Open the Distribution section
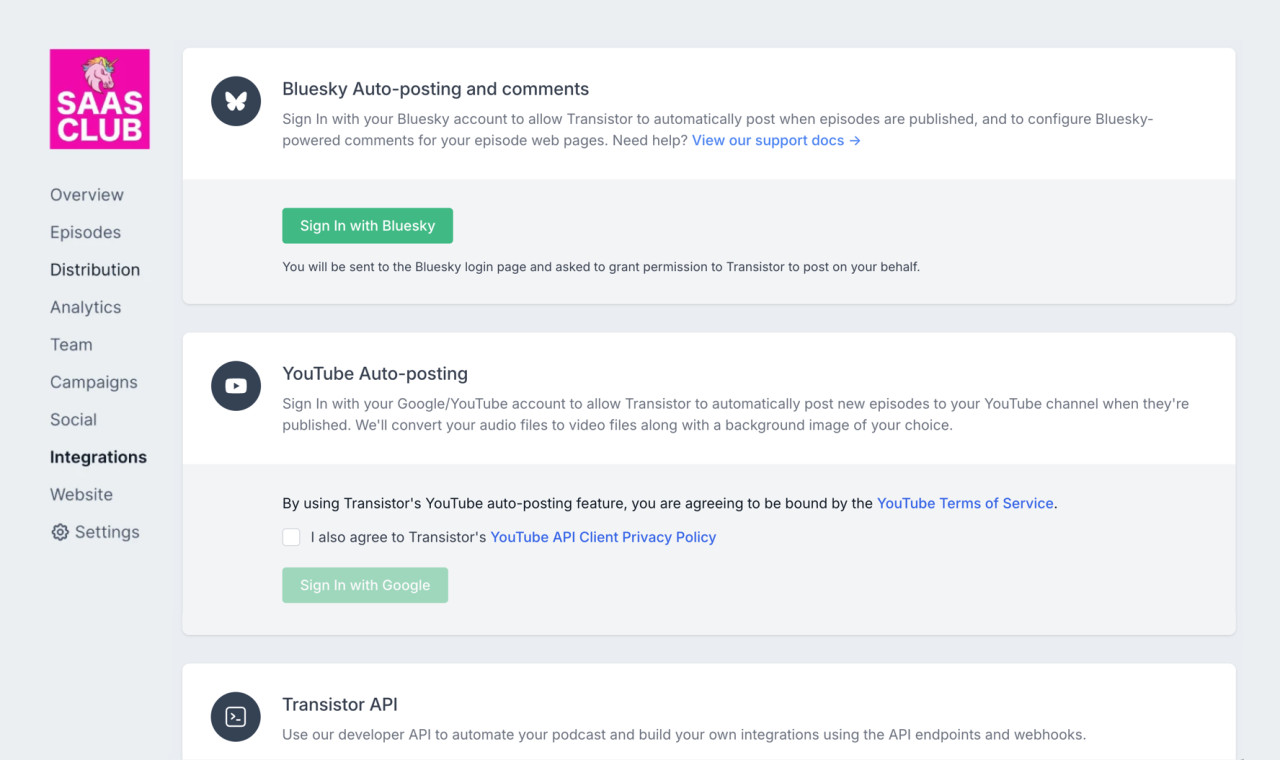Image resolution: width=1280 pixels, height=760 pixels. (x=95, y=270)
